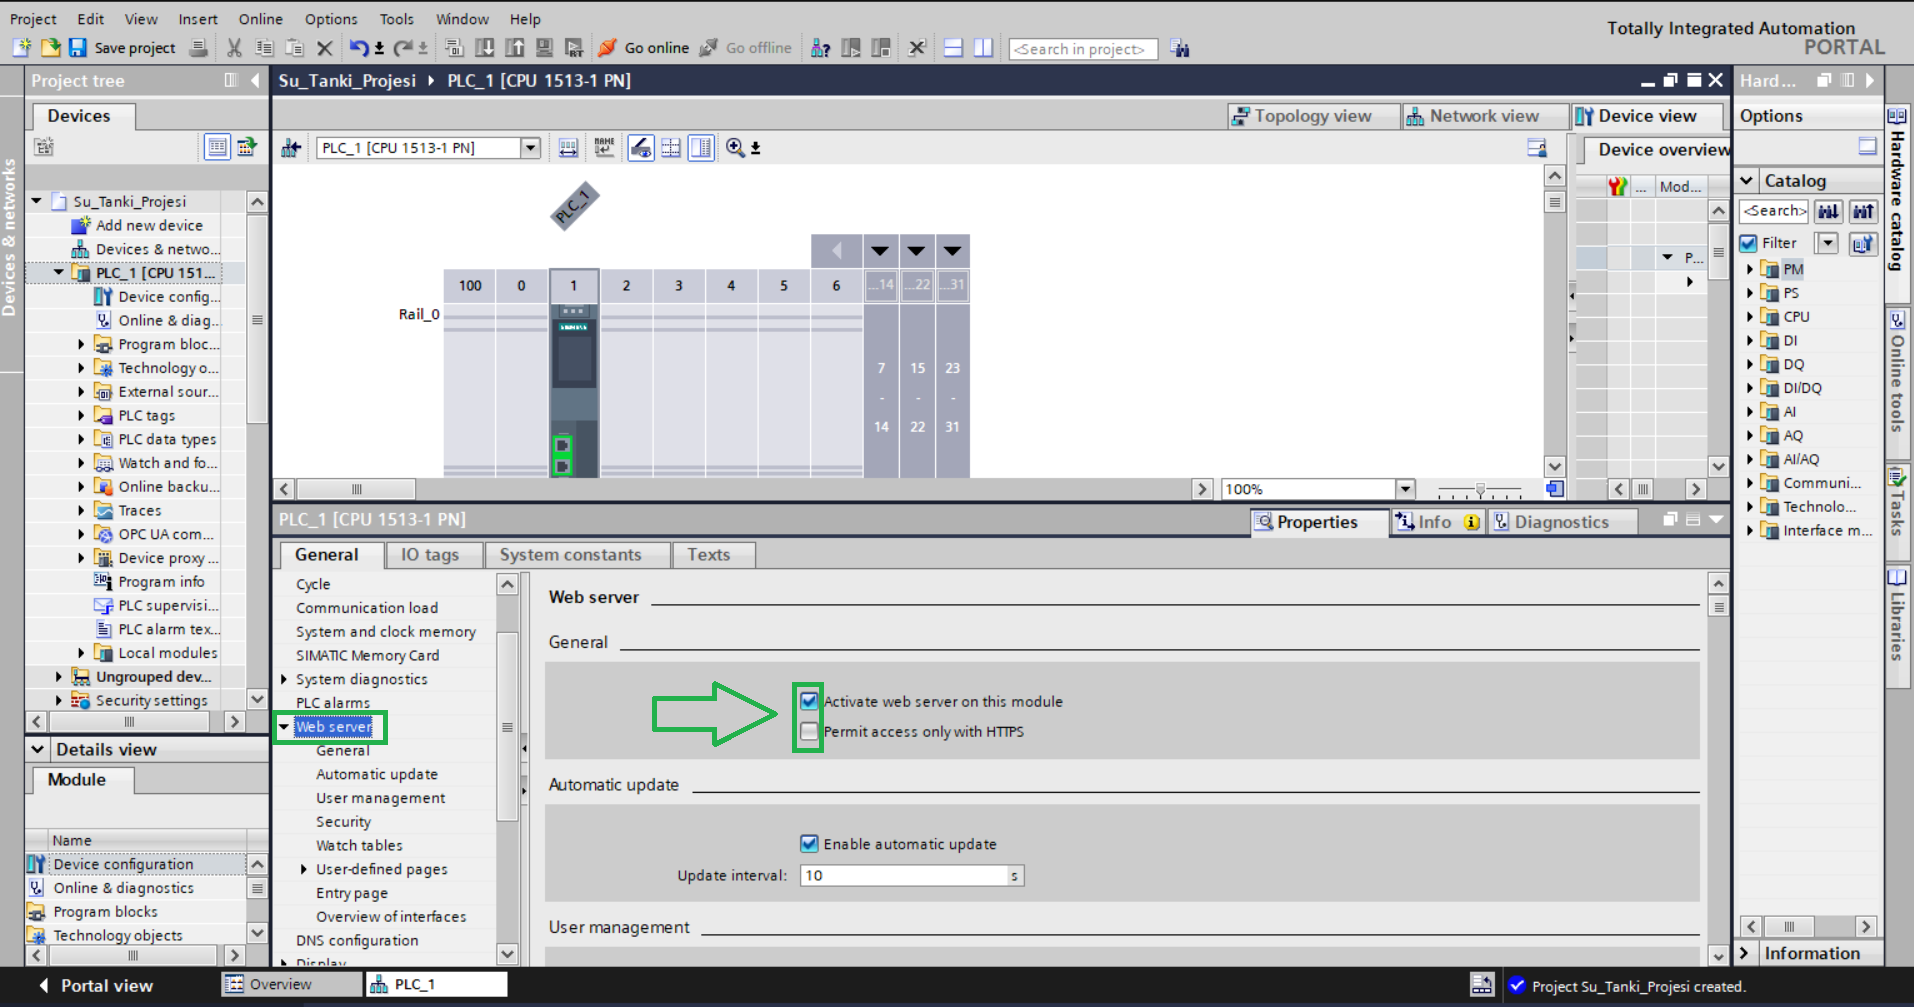Open the PLC_1 device selection dropdown

click(530, 148)
